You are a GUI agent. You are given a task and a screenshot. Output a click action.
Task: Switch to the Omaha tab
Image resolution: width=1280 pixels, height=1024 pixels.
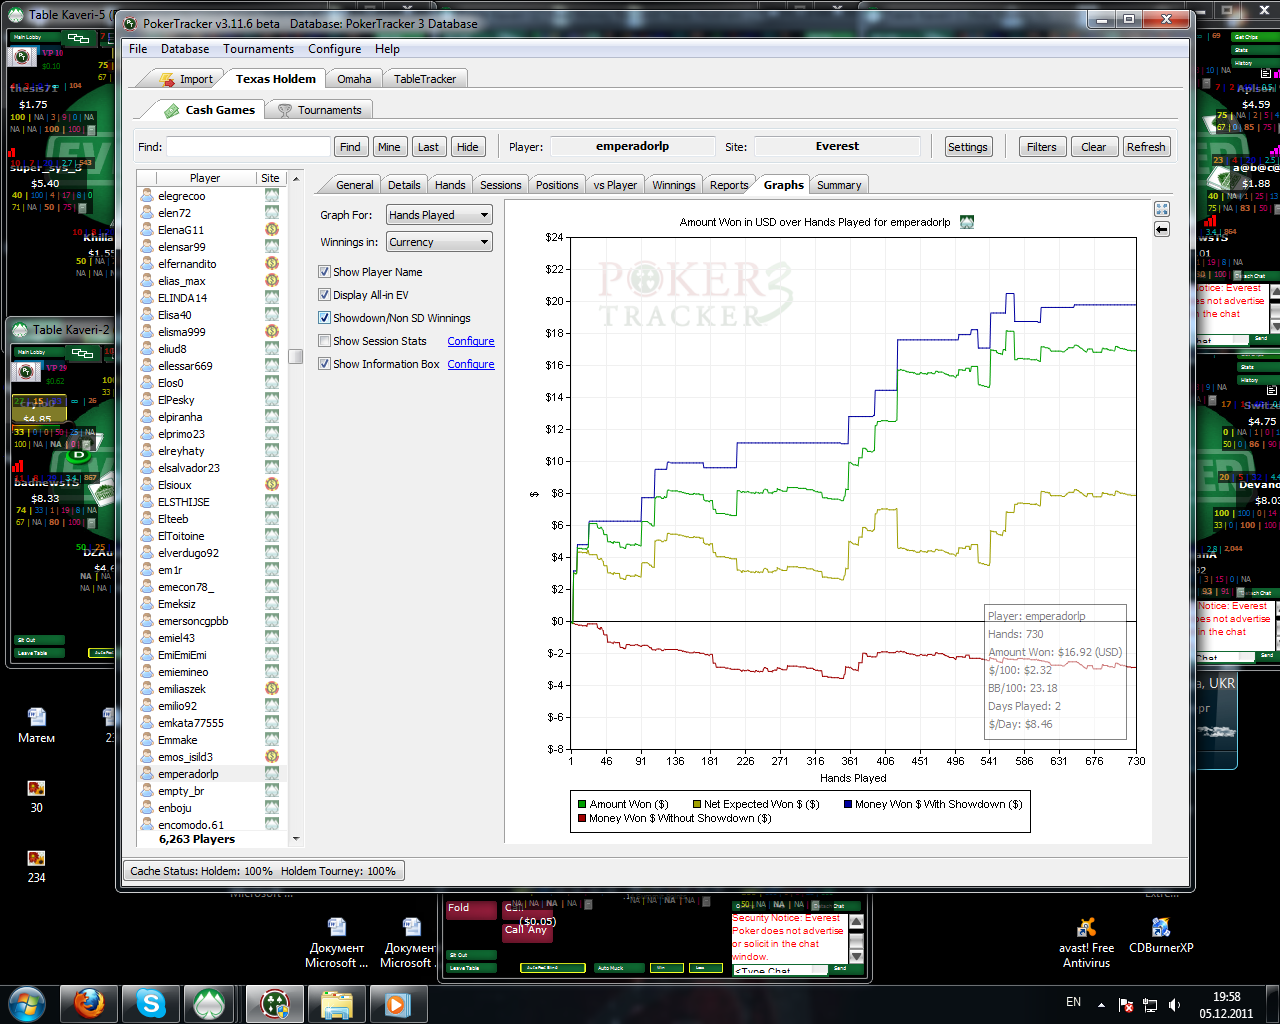coord(354,79)
